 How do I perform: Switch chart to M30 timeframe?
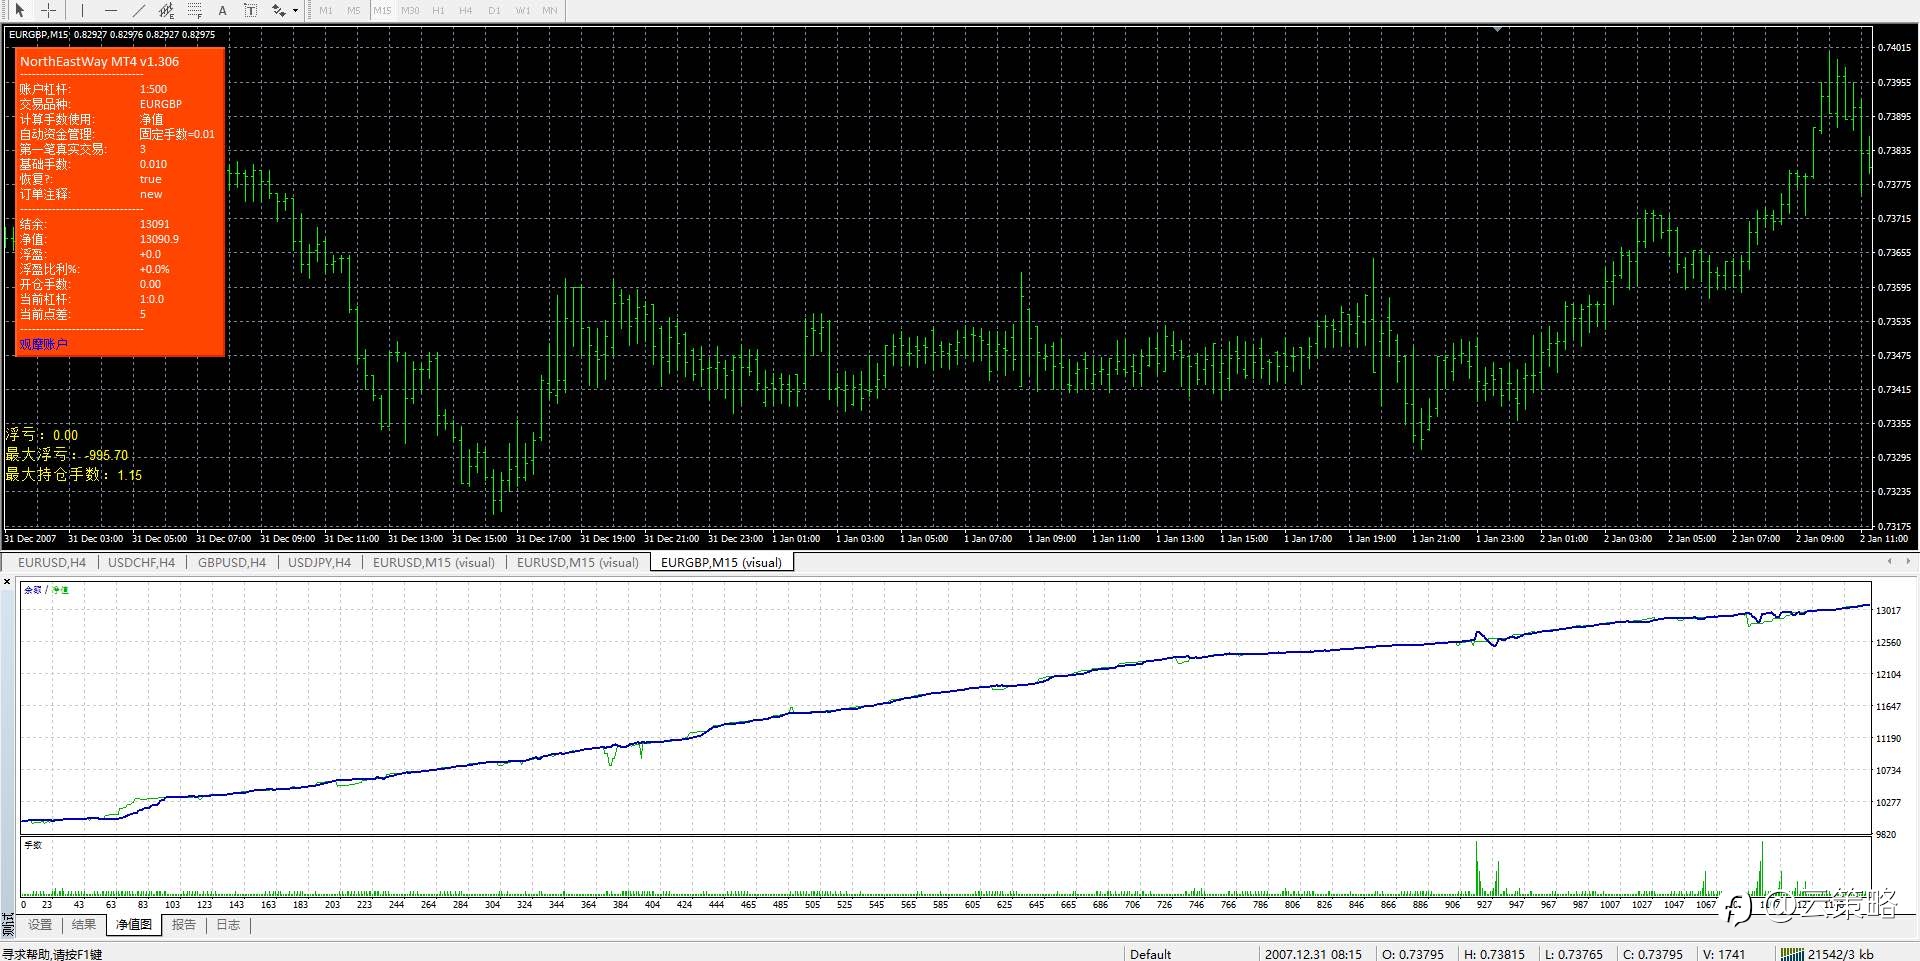410,10
